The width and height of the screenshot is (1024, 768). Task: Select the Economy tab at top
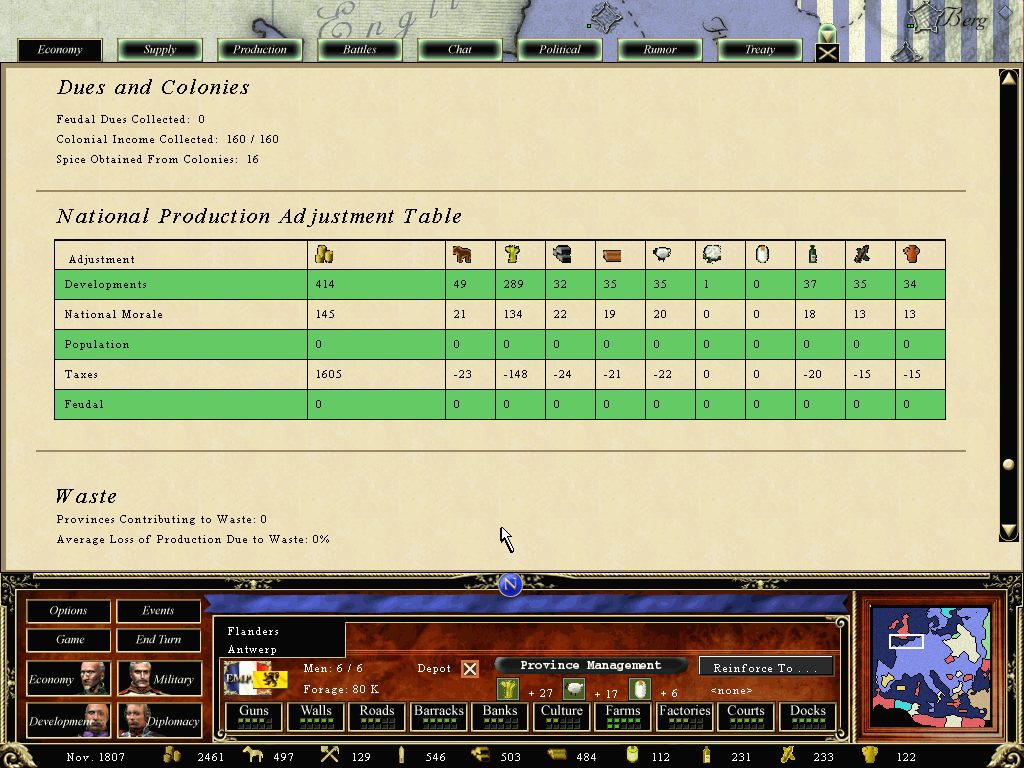[59, 50]
